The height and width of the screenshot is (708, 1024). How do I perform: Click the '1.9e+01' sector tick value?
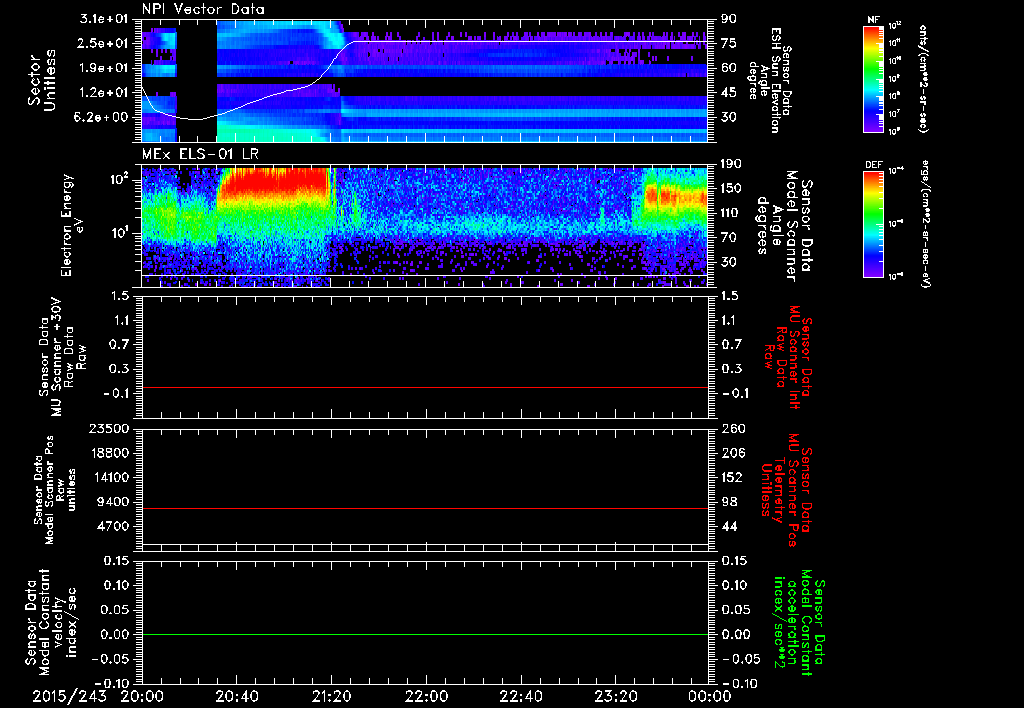pyautogui.click(x=105, y=68)
